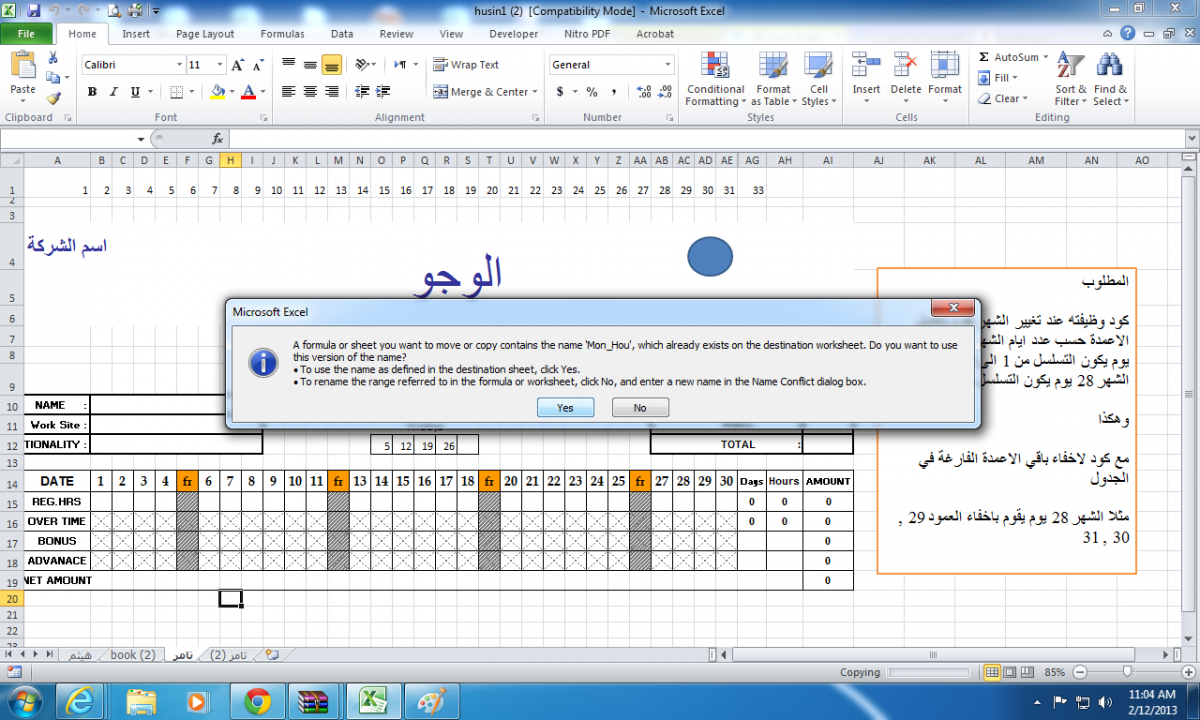Switch to the Page Layout ribbon tab
1200x720 pixels.
point(205,34)
